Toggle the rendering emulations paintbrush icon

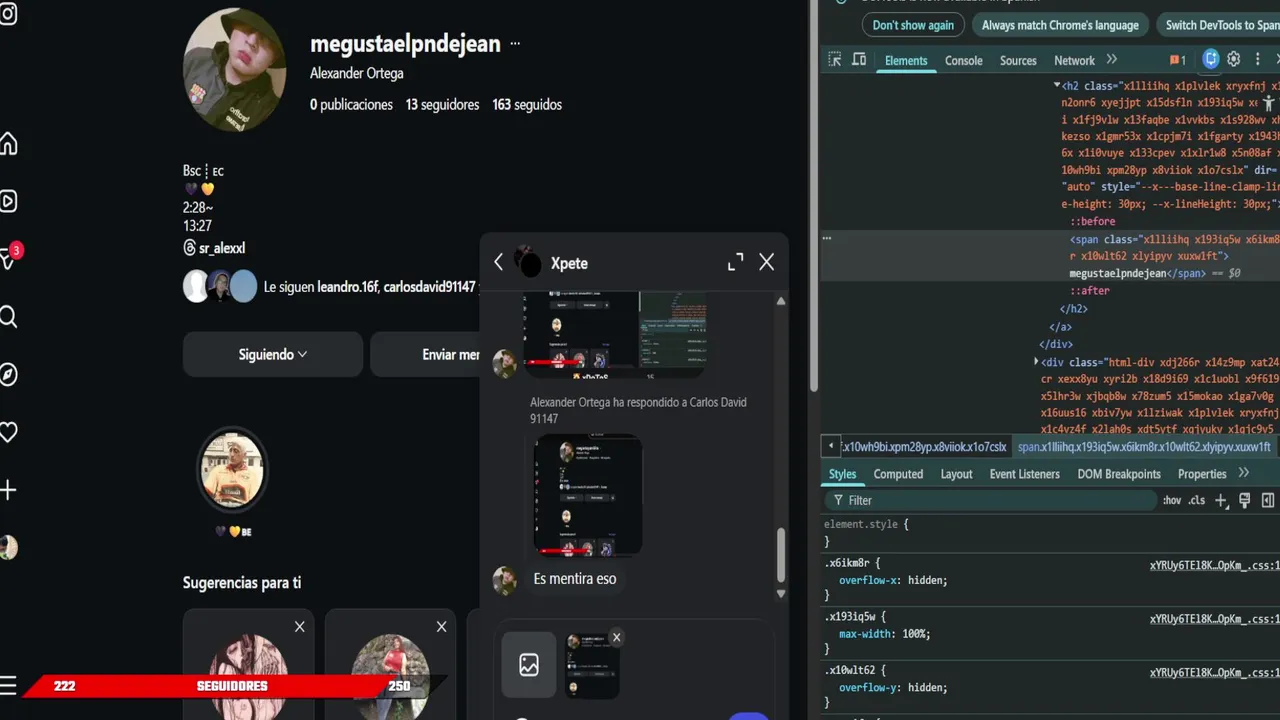1245,500
